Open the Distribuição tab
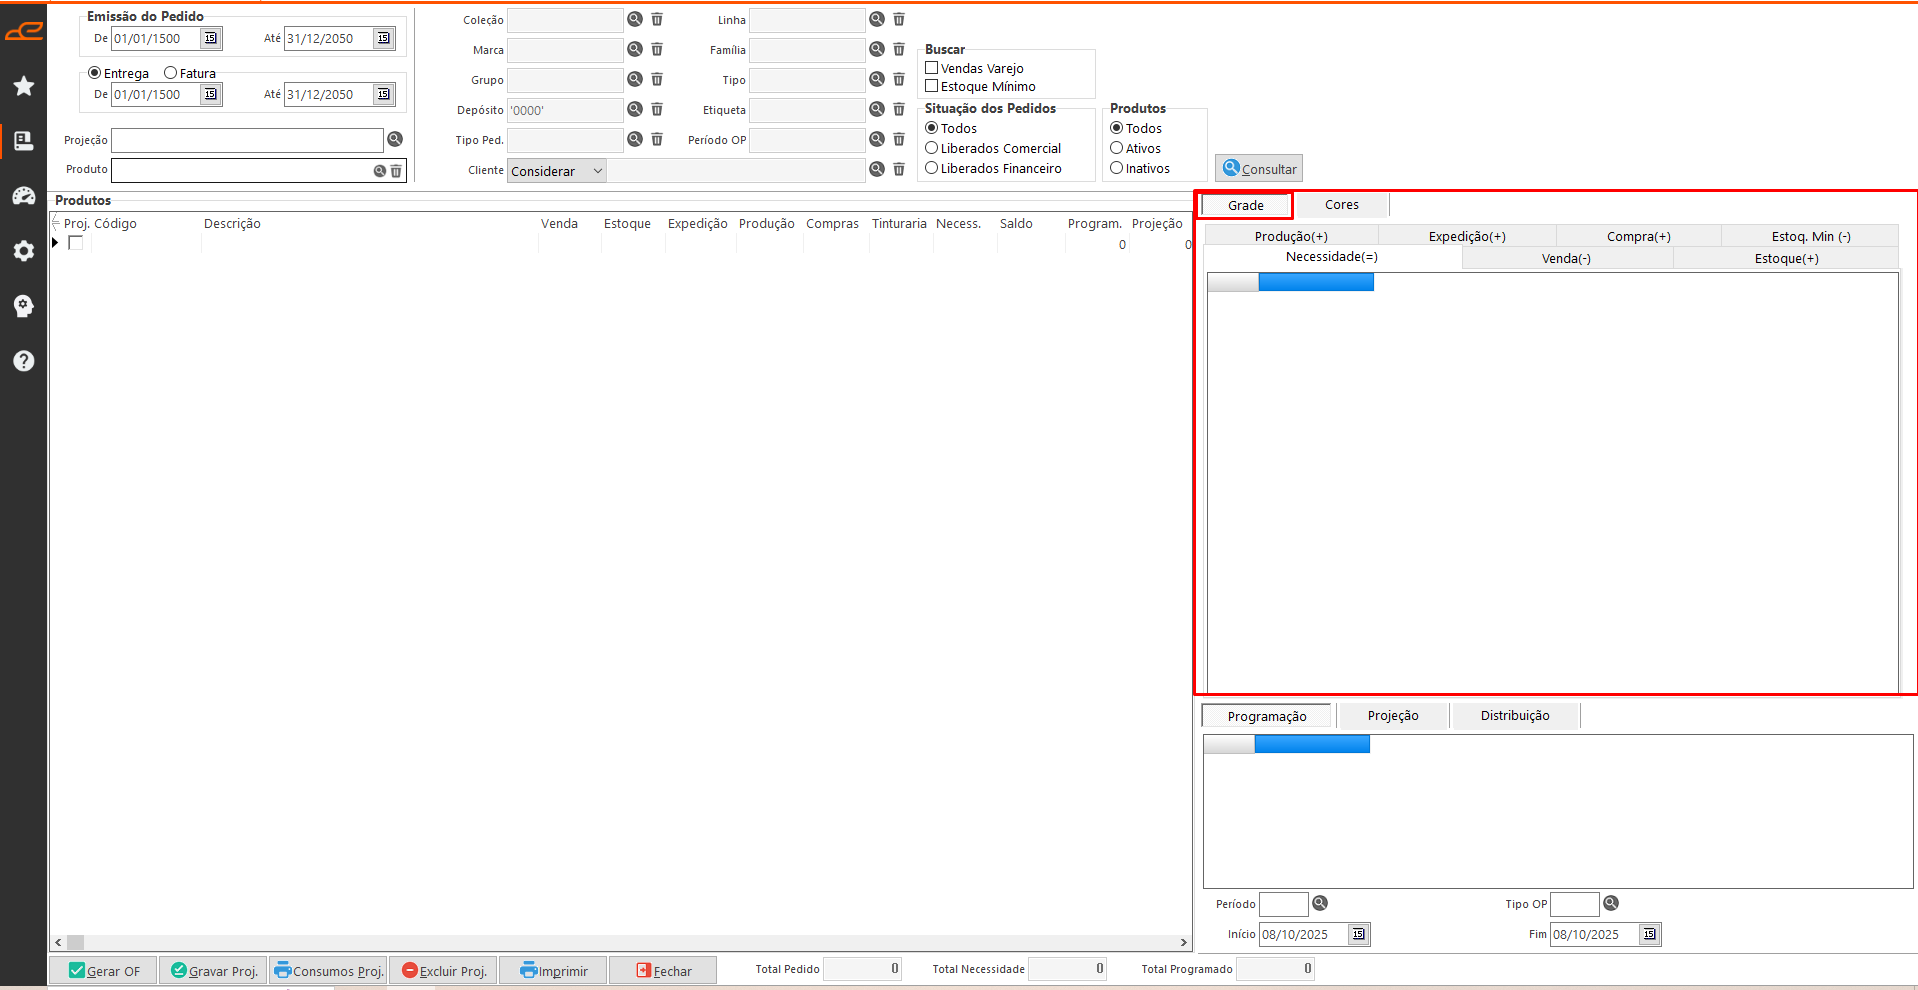The height and width of the screenshot is (990, 1918). pyautogui.click(x=1514, y=716)
